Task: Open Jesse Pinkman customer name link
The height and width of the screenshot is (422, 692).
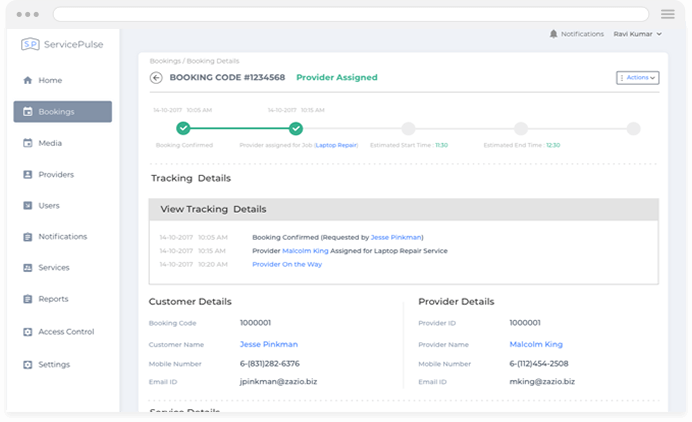Action: pyautogui.click(x=268, y=343)
